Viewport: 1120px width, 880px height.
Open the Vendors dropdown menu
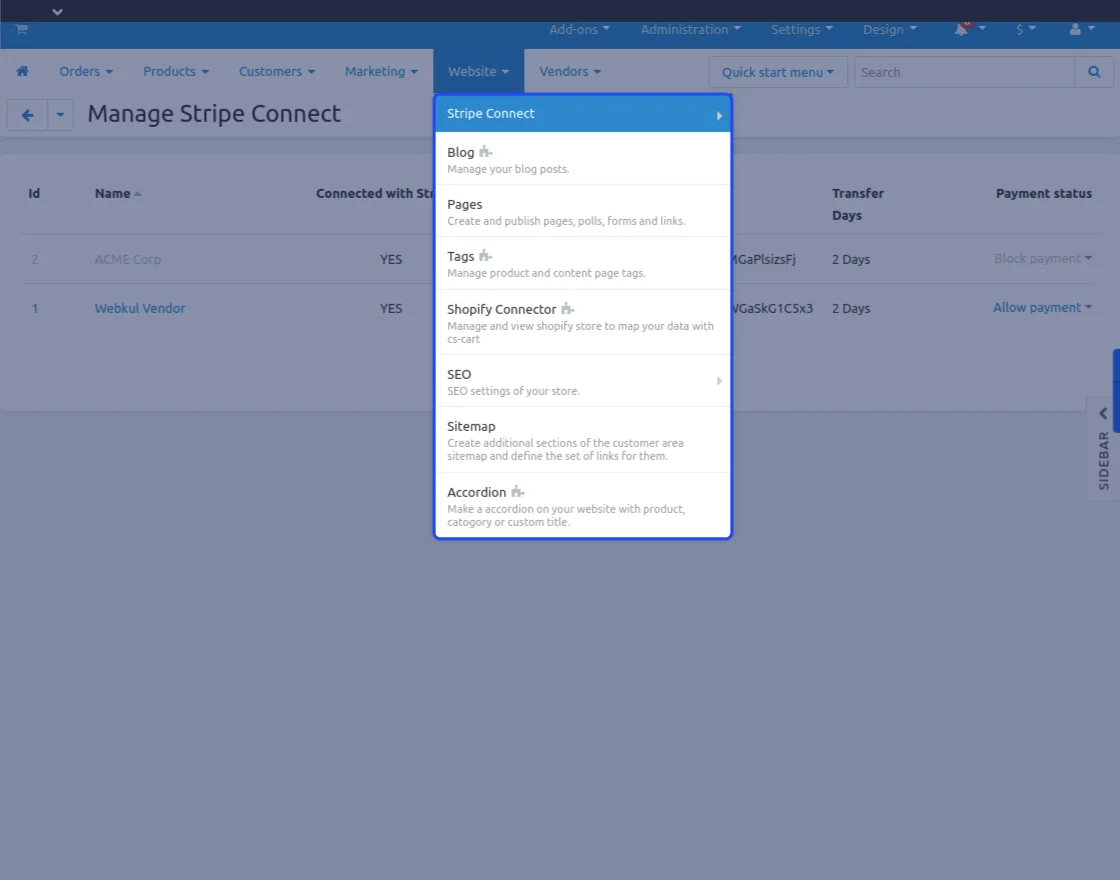(x=570, y=71)
